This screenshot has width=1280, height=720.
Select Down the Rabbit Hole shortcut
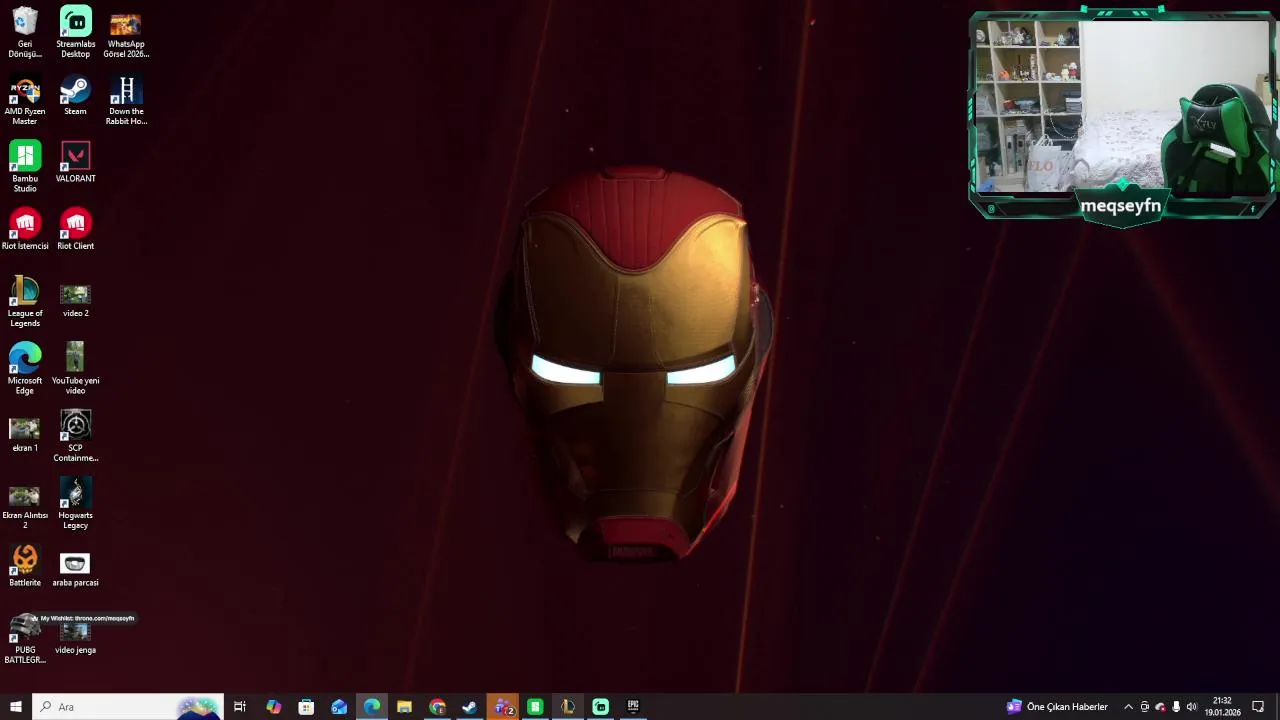coord(125,100)
